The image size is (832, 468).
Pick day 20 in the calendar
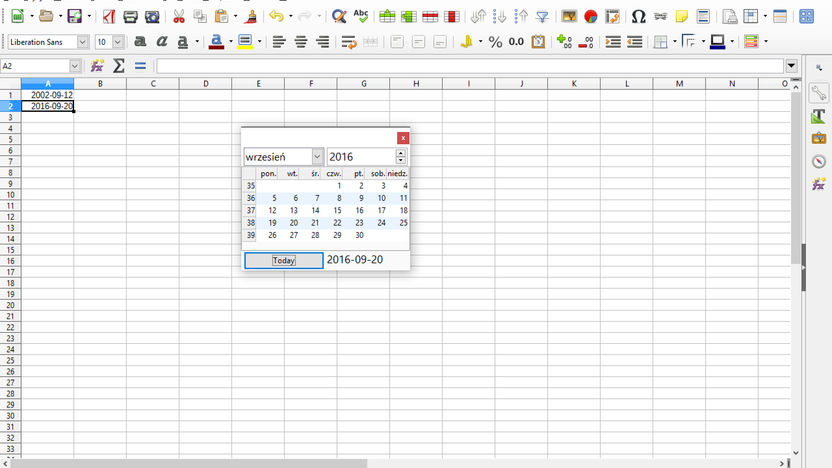coord(293,223)
